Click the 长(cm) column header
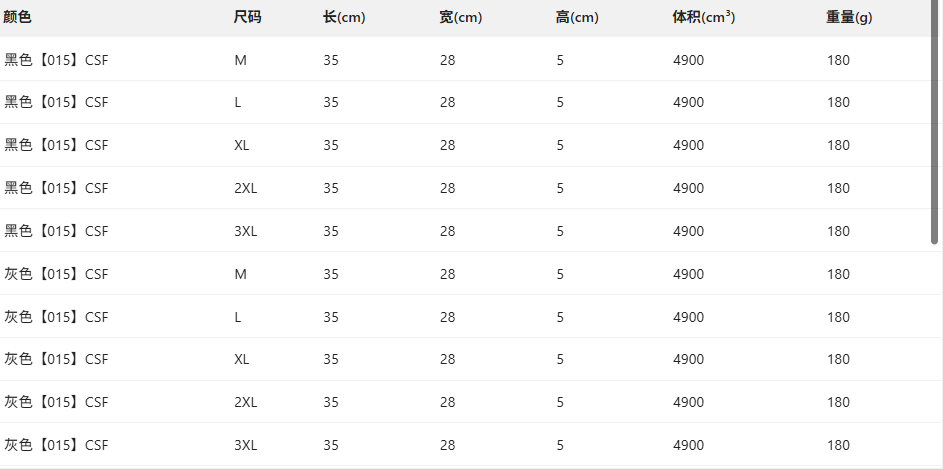 pyautogui.click(x=345, y=17)
